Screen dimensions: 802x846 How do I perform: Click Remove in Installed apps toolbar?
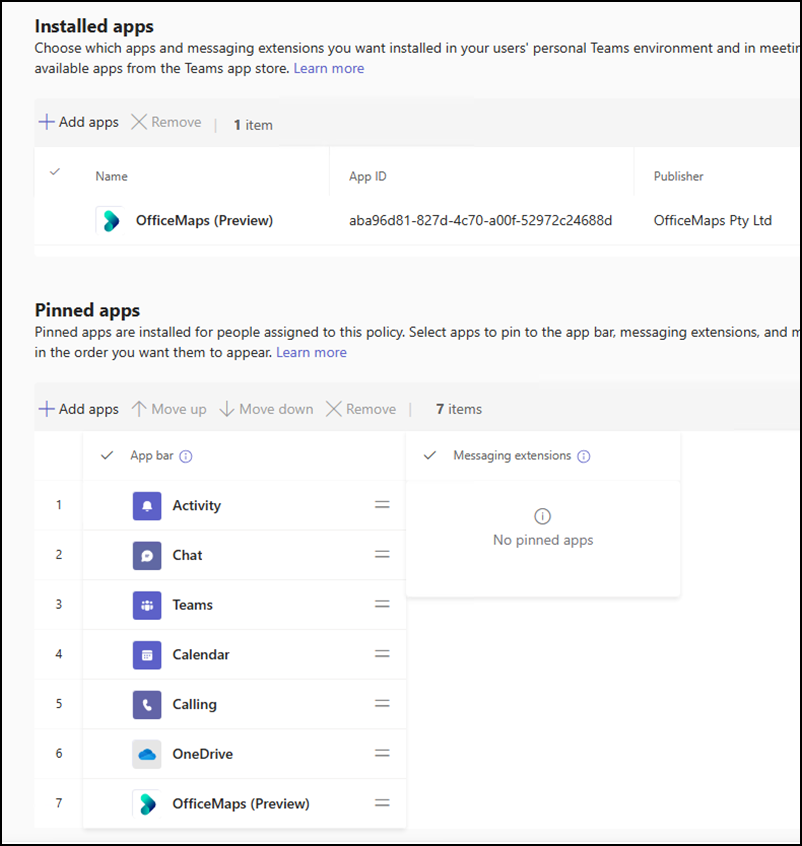pos(166,122)
